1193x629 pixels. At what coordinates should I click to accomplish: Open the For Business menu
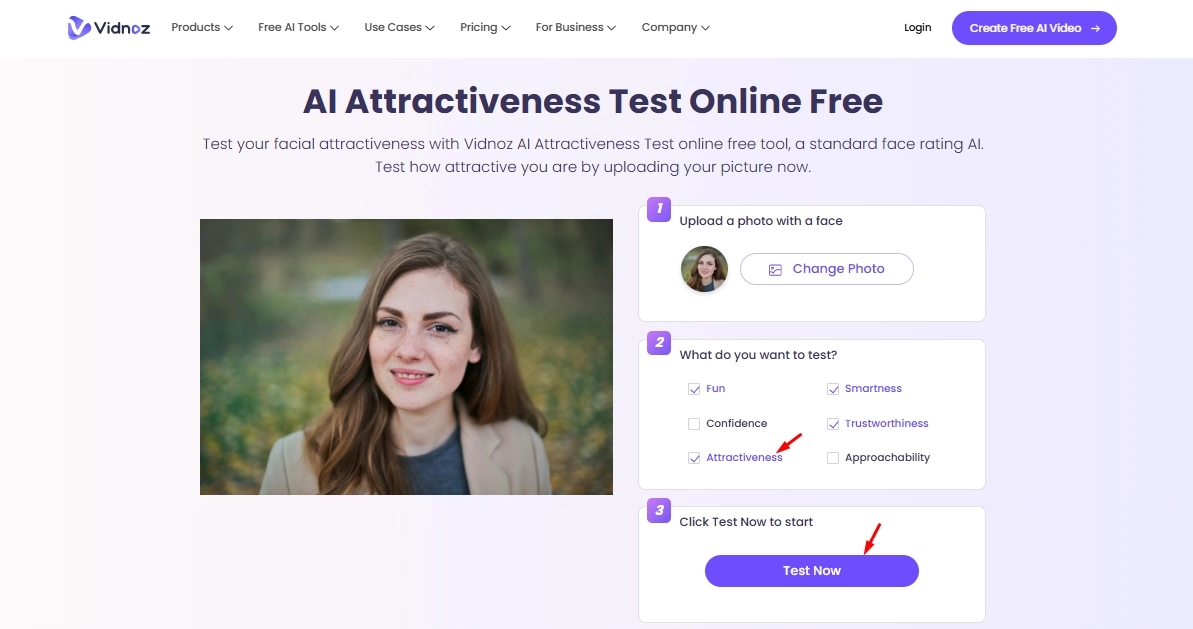pyautogui.click(x=575, y=27)
